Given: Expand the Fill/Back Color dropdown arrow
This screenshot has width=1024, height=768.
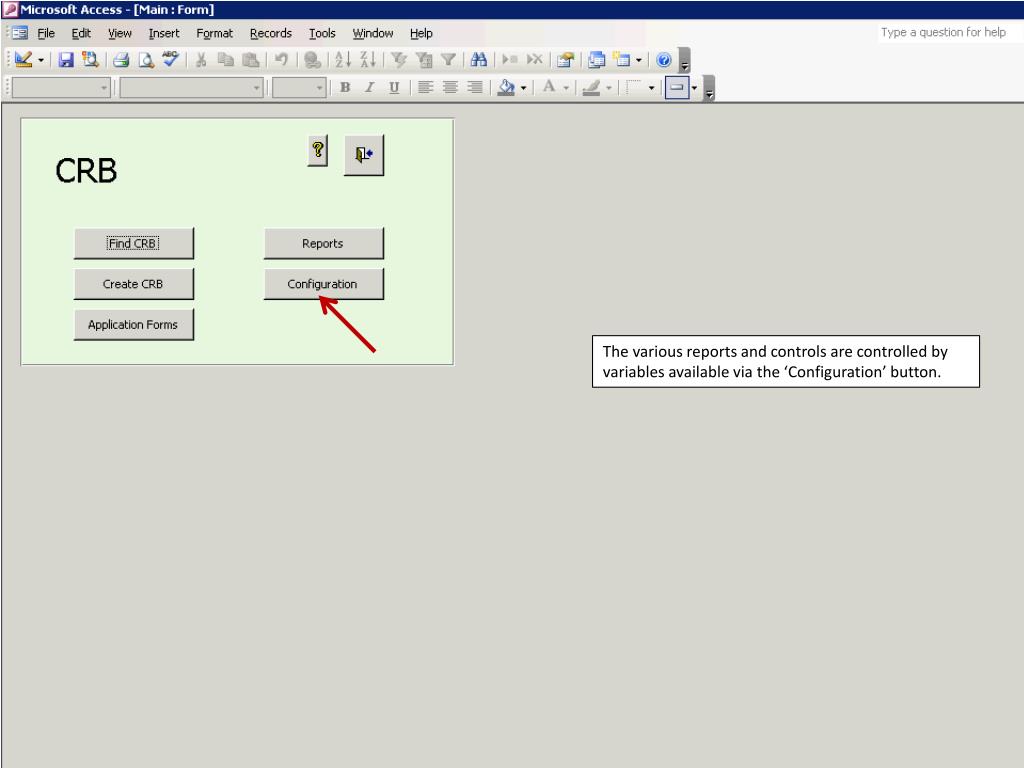Looking at the screenshot, I should [x=524, y=88].
